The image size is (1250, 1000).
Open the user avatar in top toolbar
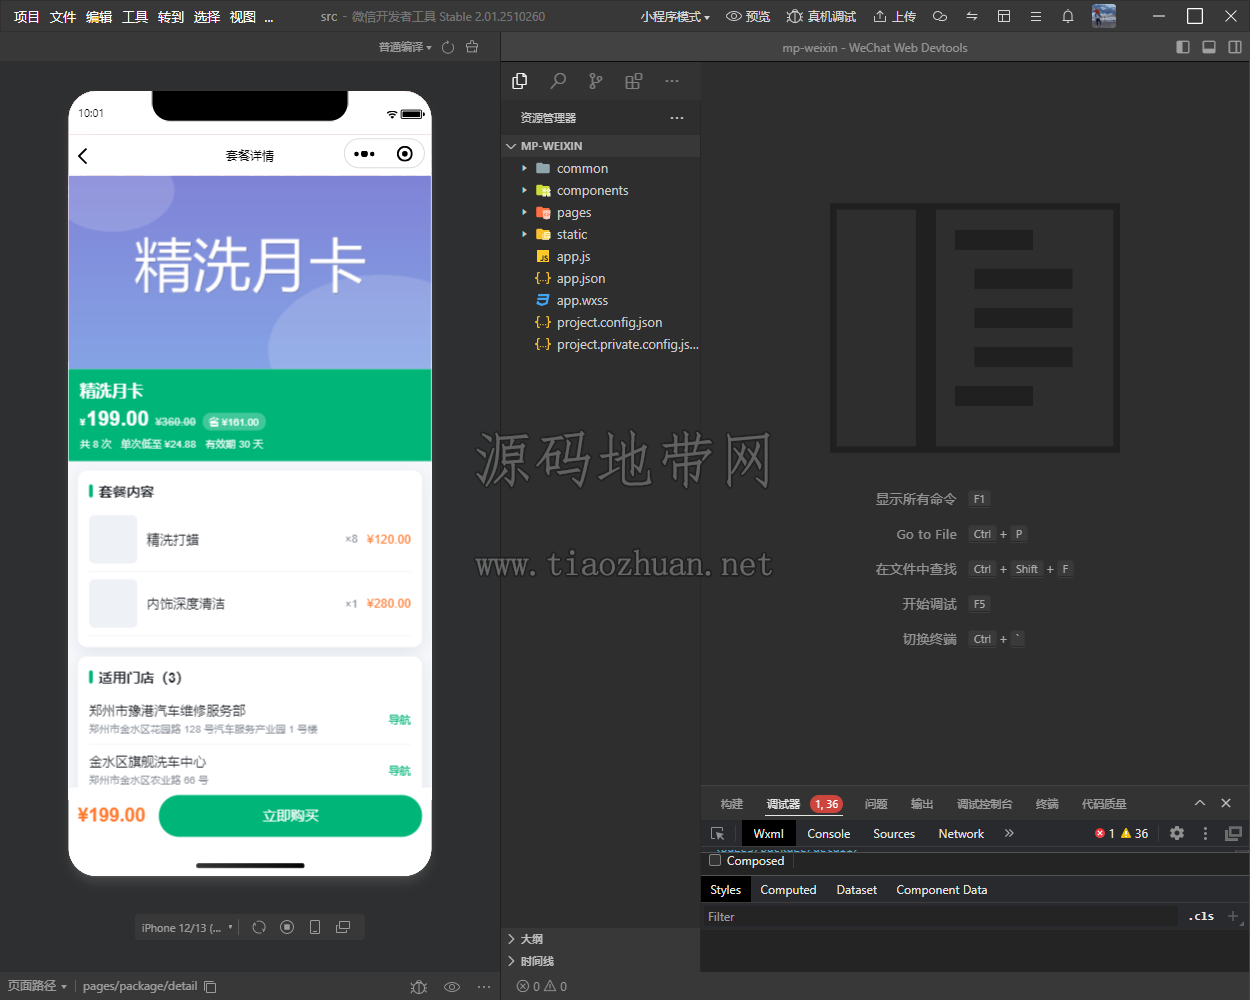tap(1104, 16)
